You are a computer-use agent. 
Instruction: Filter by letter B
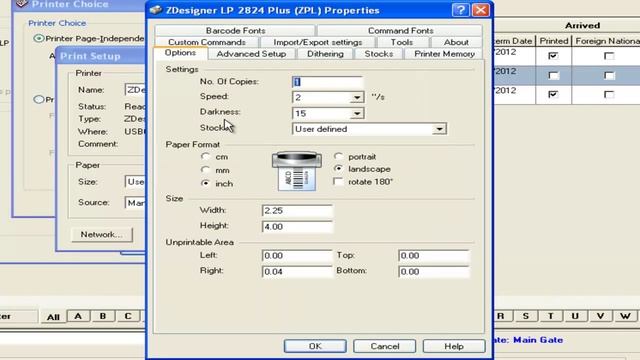tap(103, 316)
